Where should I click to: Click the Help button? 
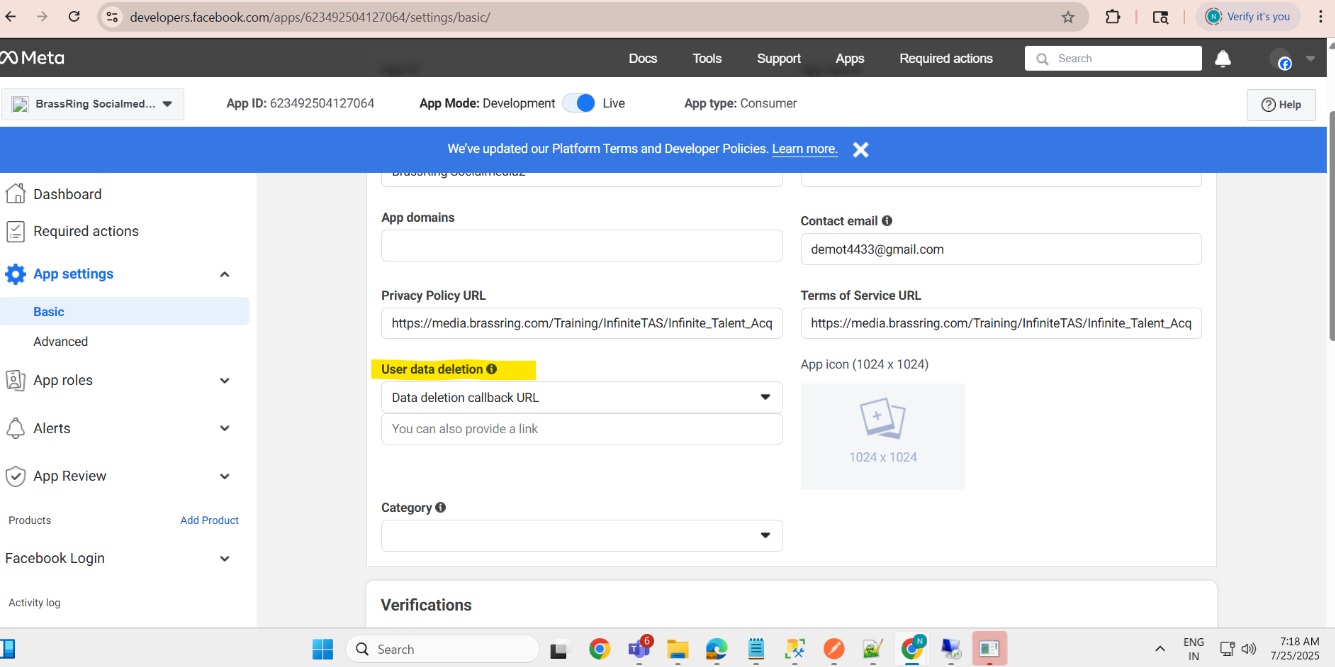point(1281,104)
